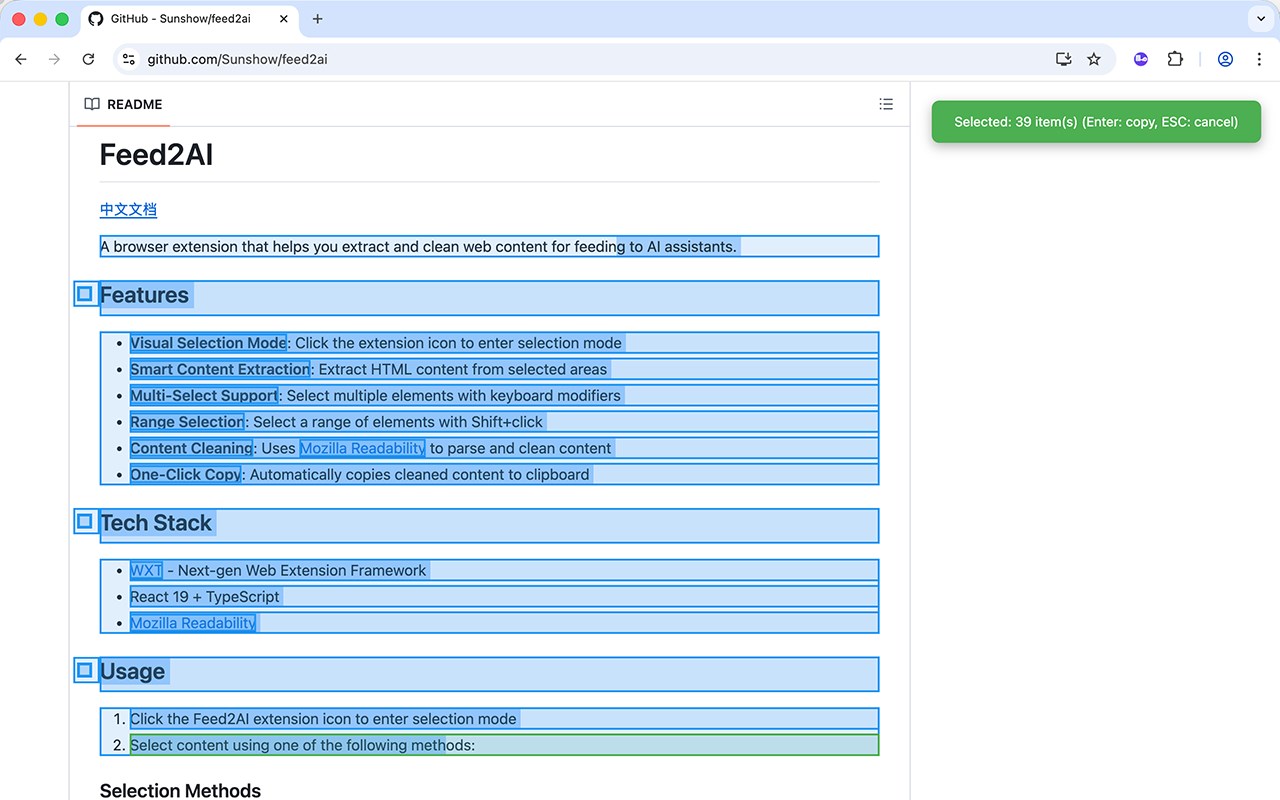The image size is (1280, 800).
Task: Click the Usage heading anchor icon
Action: pos(85,670)
